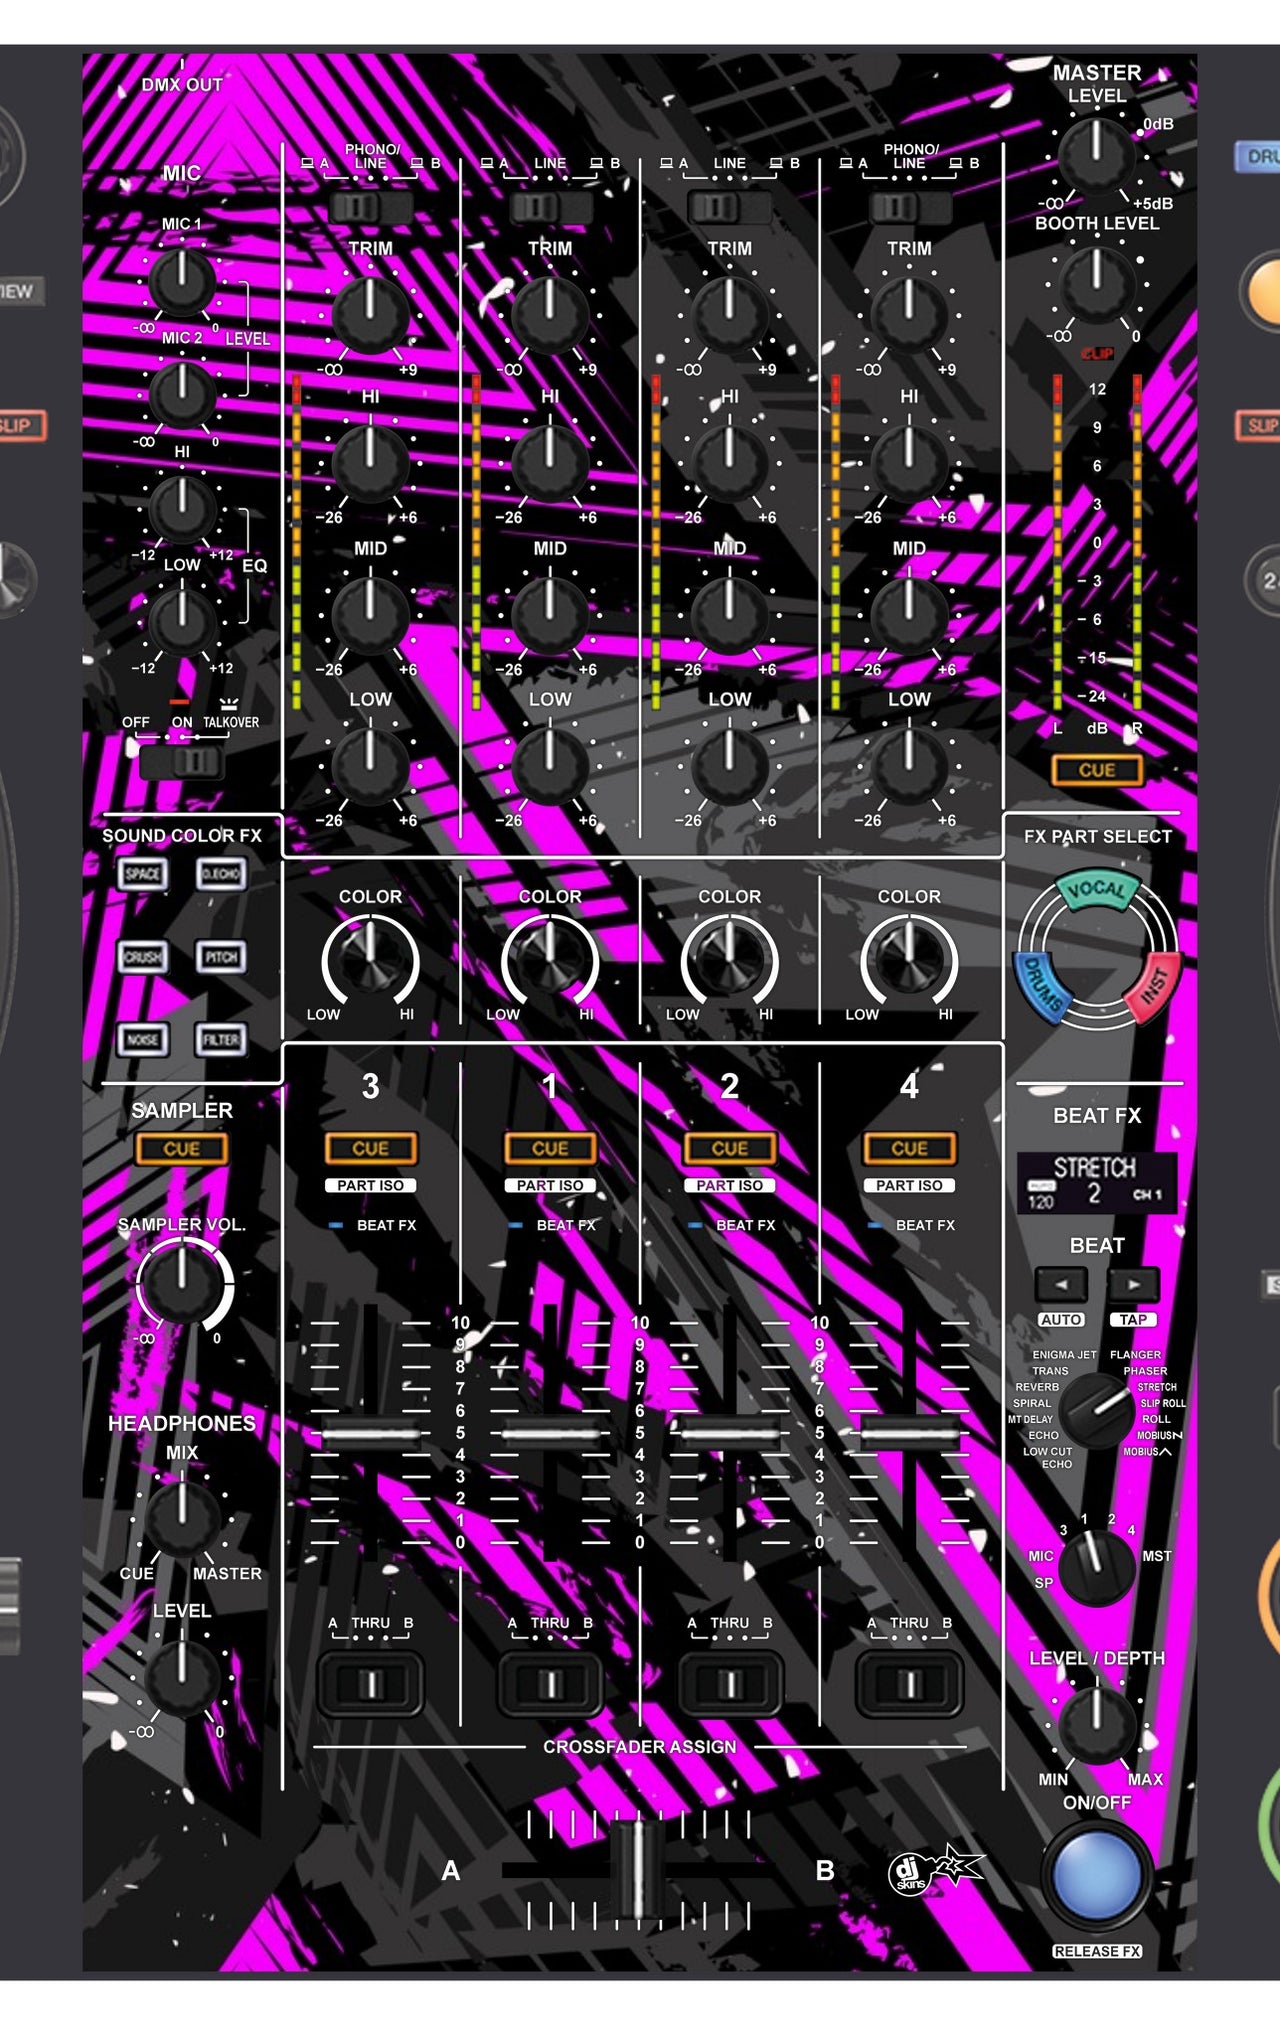Toggle the Master CUE button
The image size is (1280, 2035).
pos(1097,770)
